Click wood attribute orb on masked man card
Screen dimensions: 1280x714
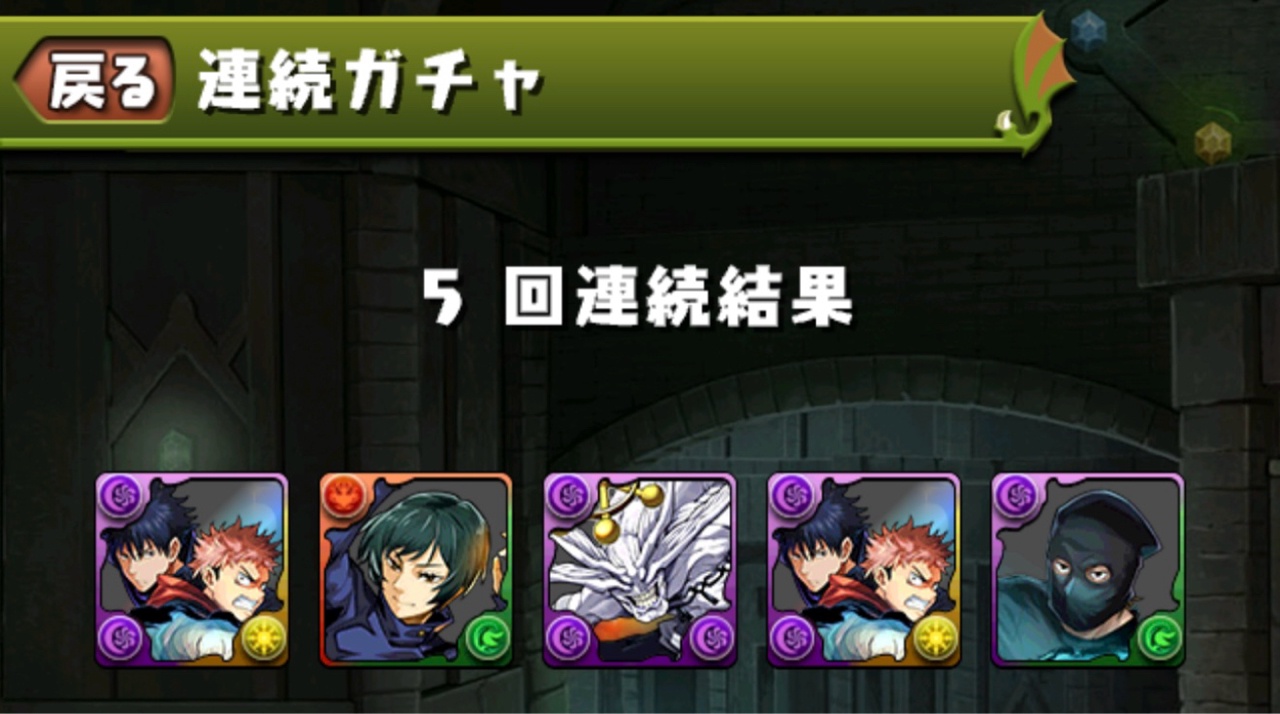(x=1161, y=641)
